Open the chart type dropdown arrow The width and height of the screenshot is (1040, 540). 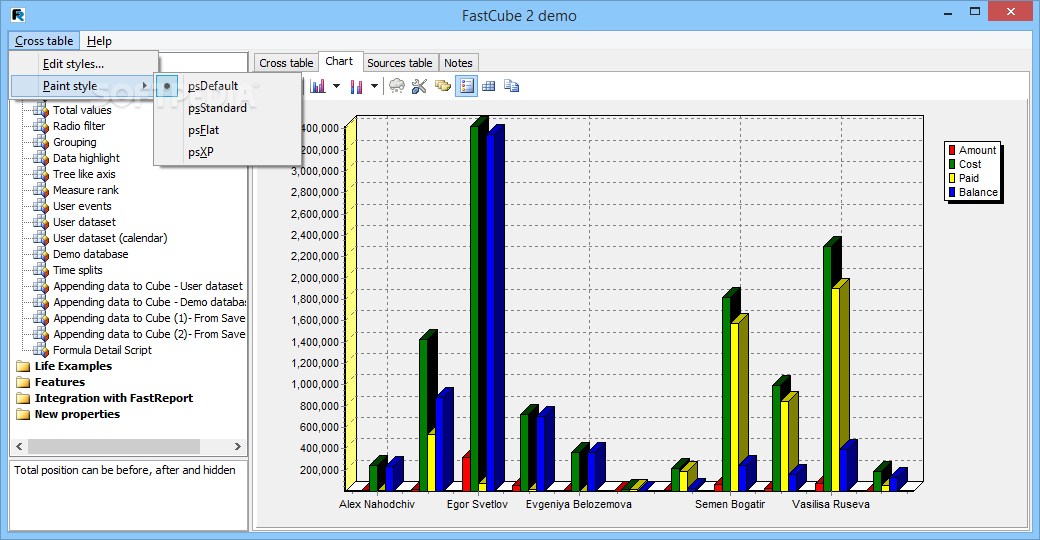click(336, 86)
